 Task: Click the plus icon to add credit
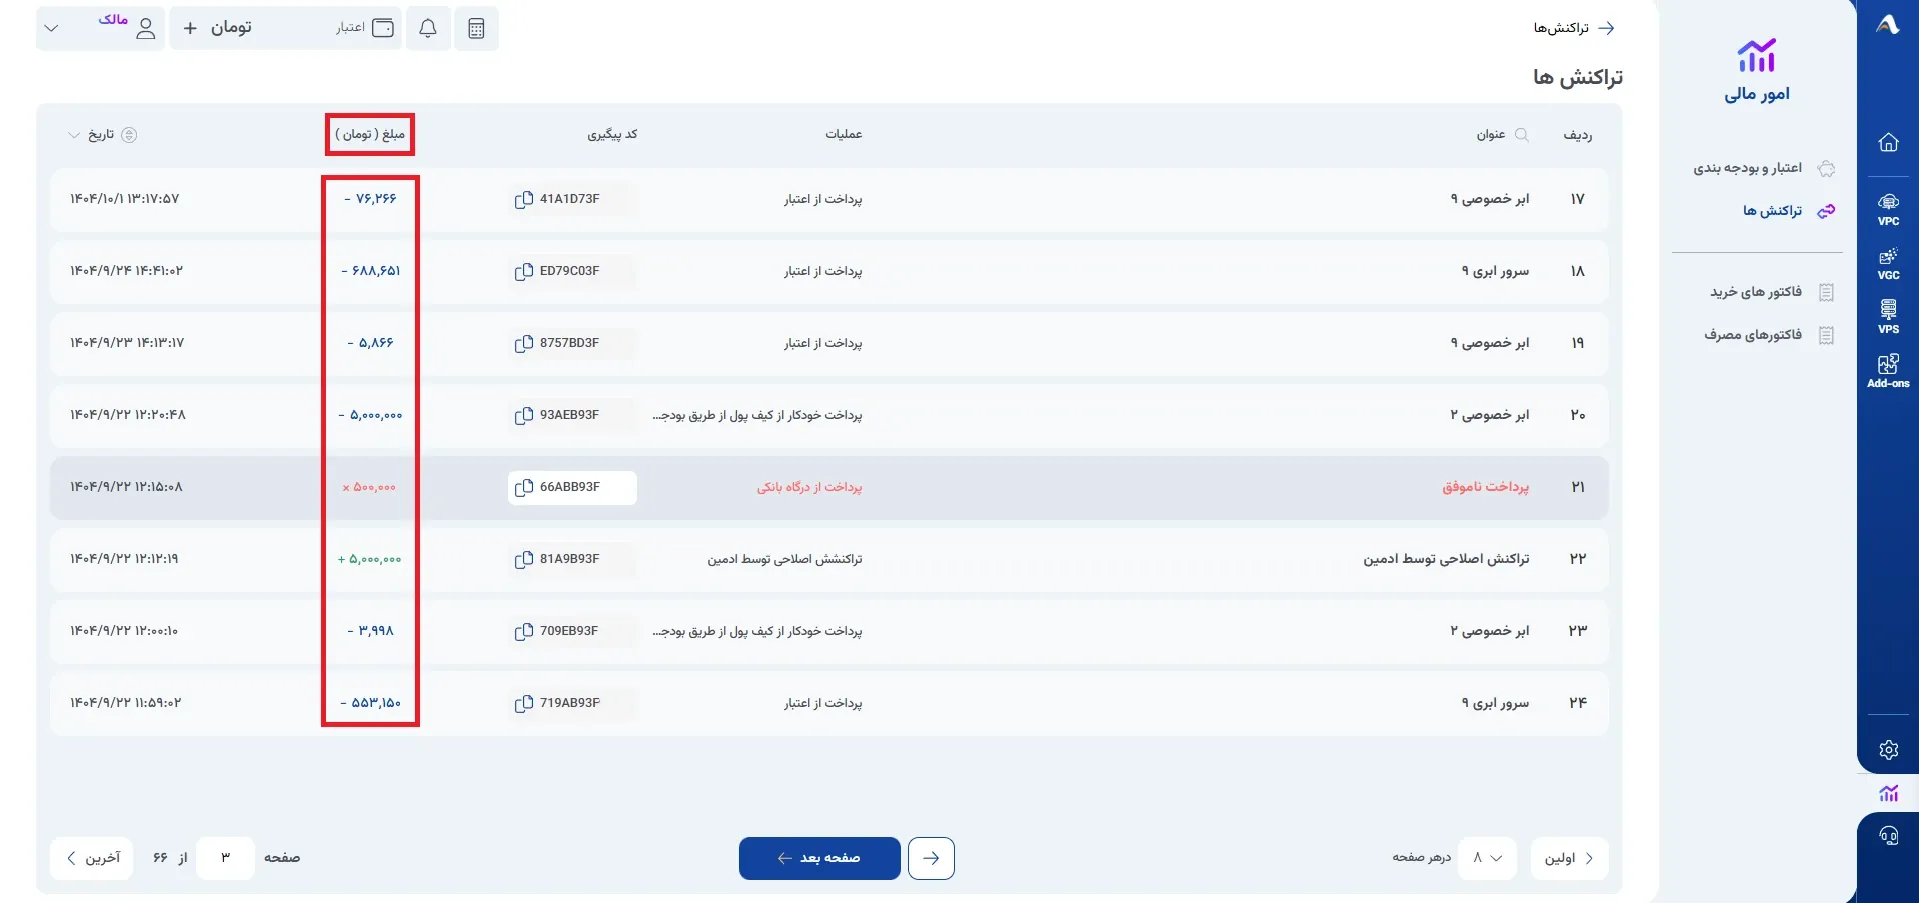pyautogui.click(x=190, y=28)
